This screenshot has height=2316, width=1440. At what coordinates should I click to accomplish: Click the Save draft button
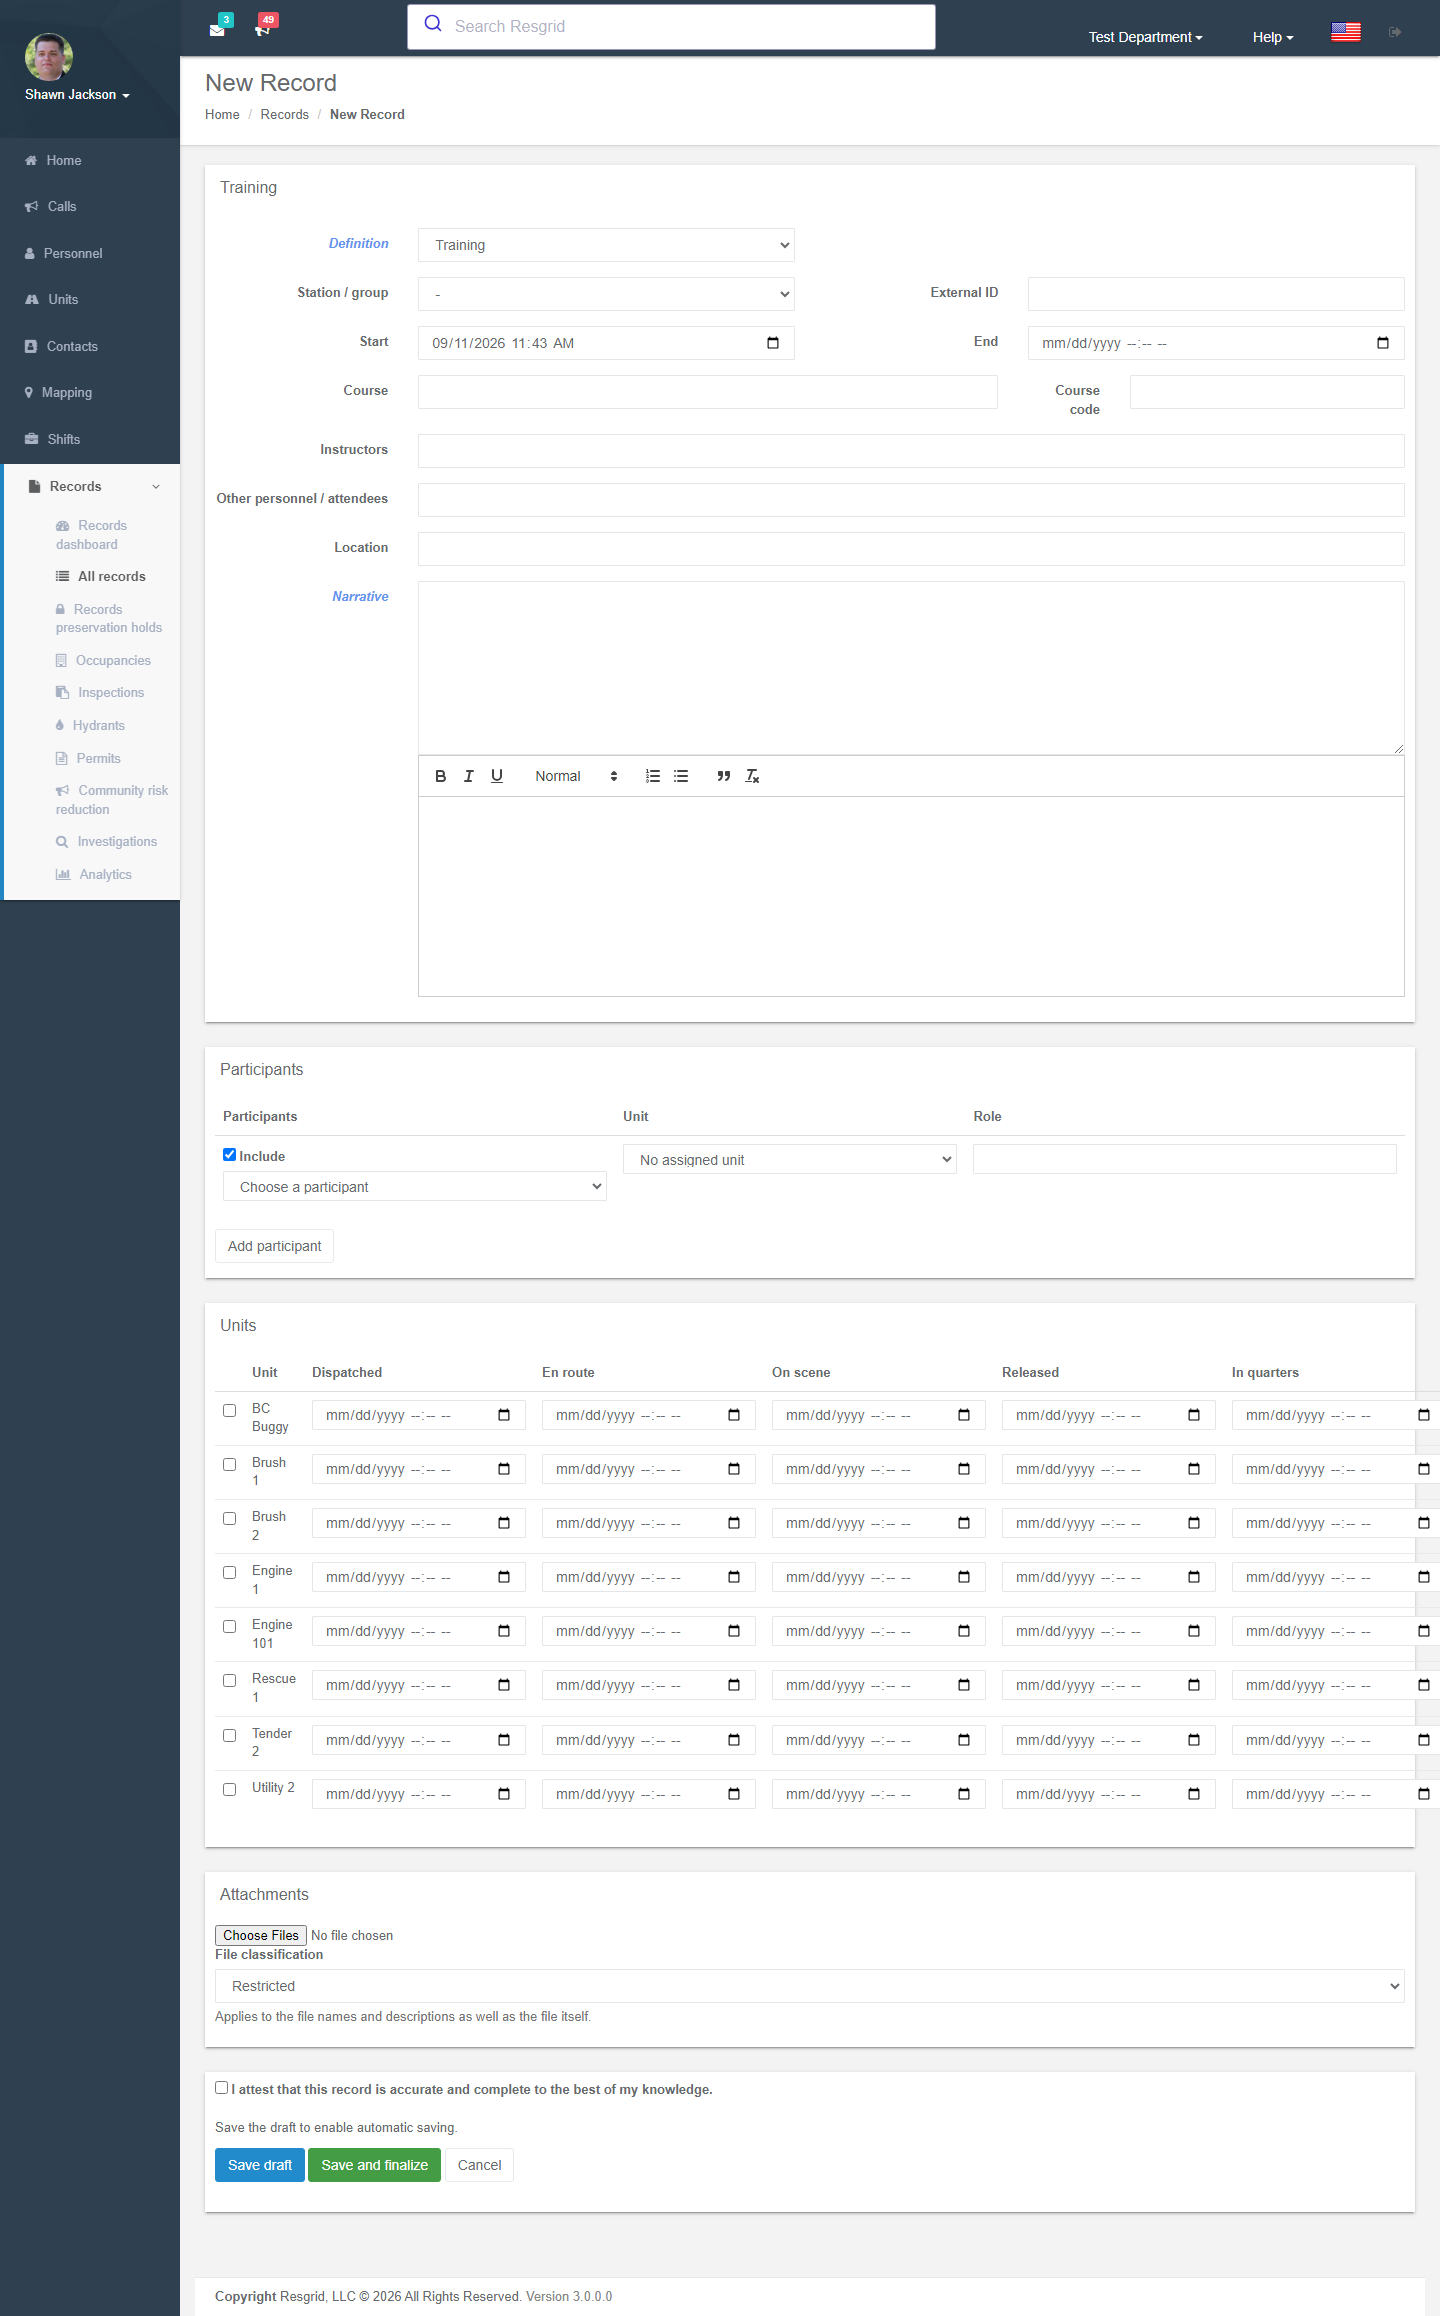click(x=260, y=2165)
